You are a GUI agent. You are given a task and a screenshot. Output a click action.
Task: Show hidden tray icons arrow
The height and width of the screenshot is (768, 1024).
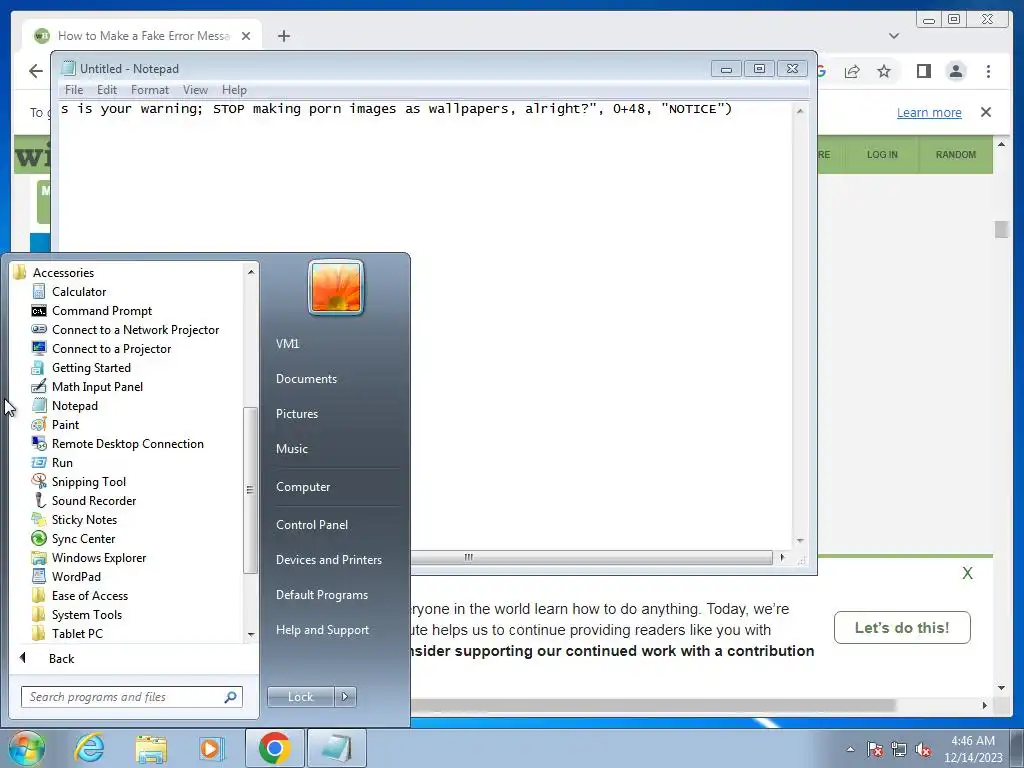tap(850, 749)
